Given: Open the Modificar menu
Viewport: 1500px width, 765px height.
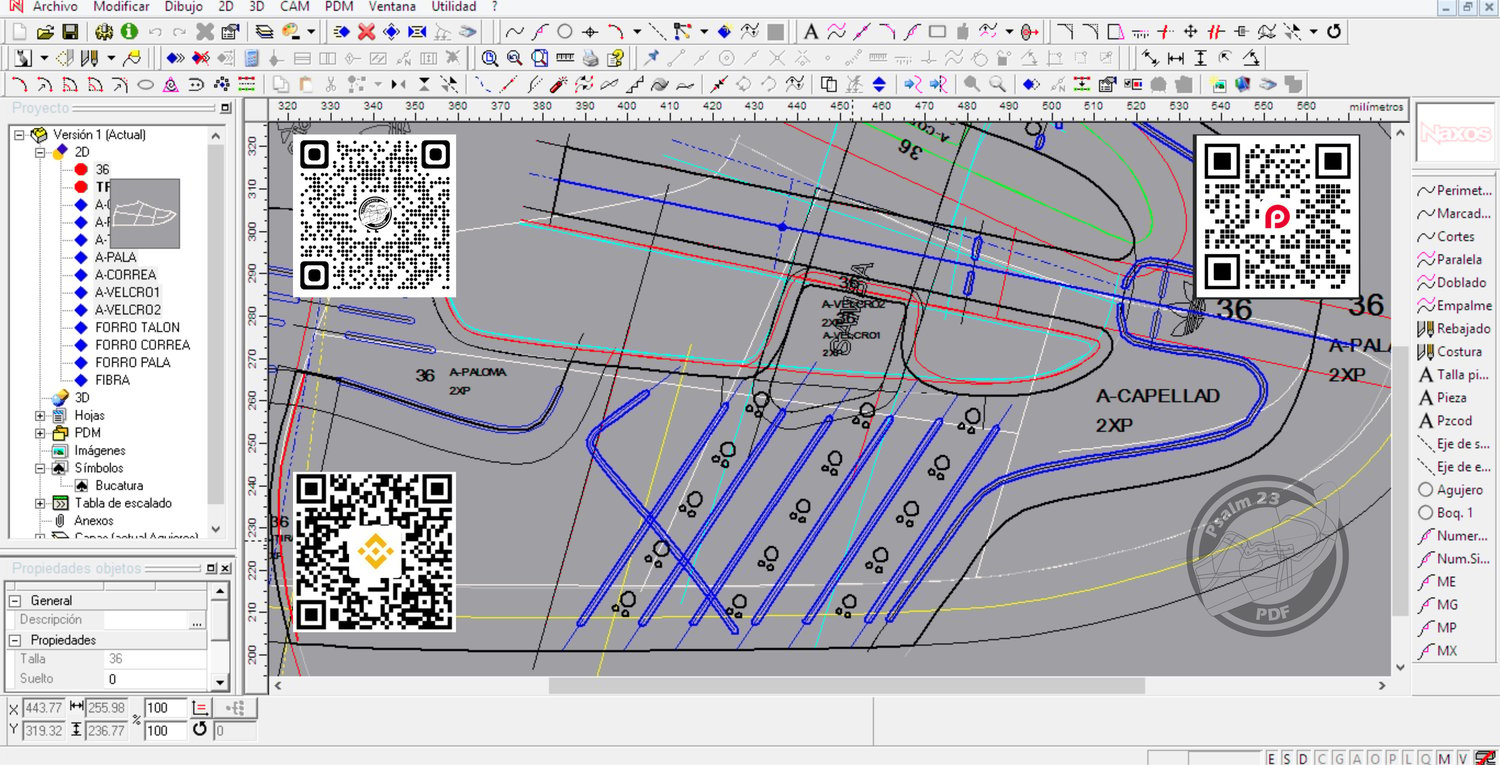Looking at the screenshot, I should (121, 6).
